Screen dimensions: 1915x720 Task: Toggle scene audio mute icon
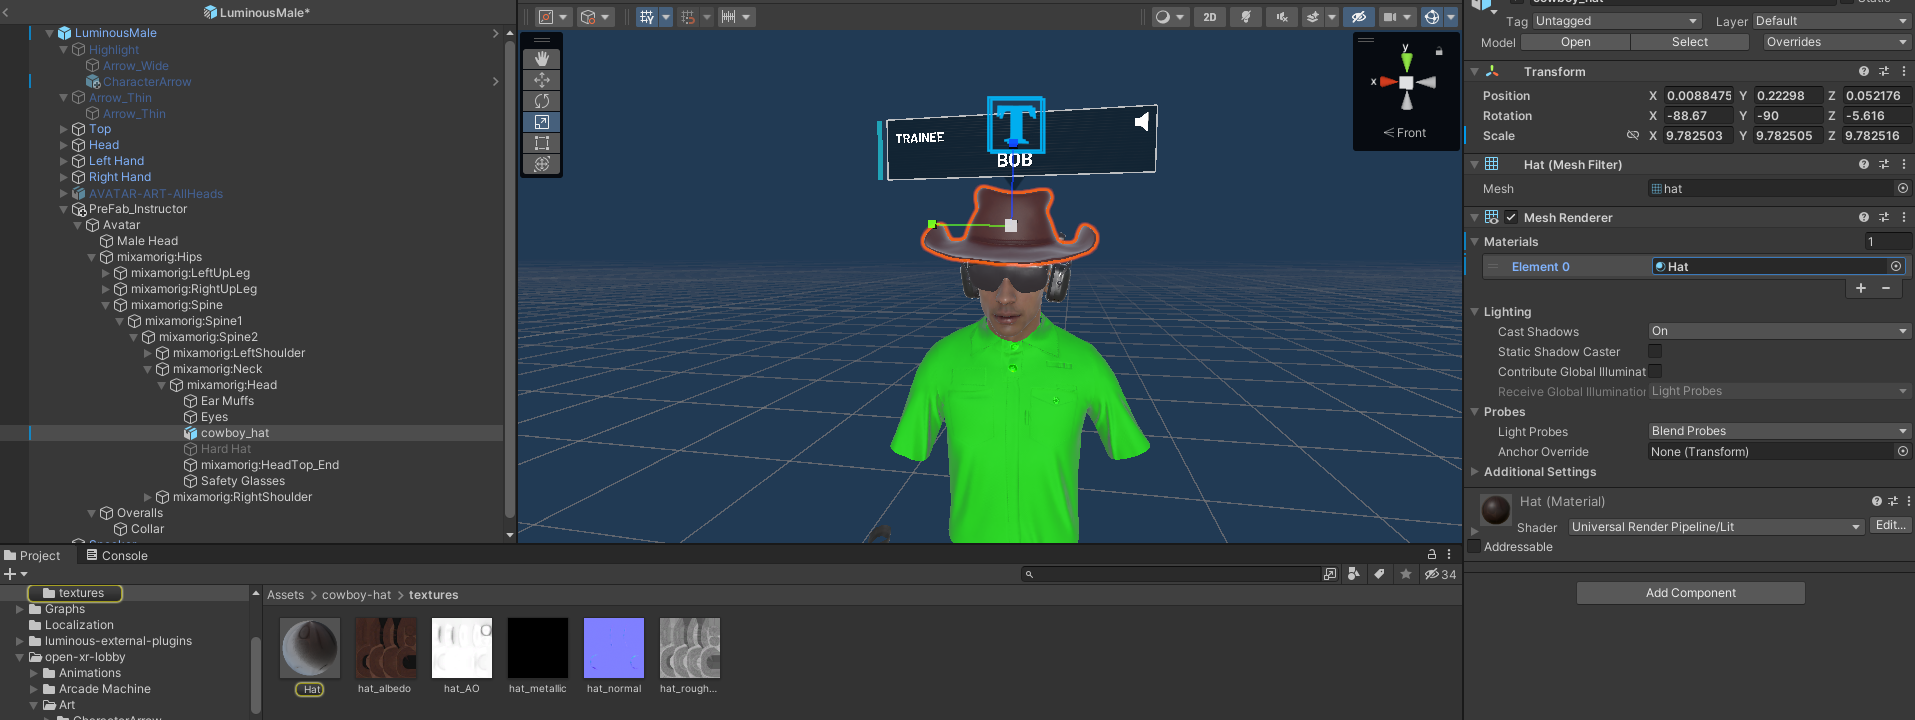point(1282,17)
